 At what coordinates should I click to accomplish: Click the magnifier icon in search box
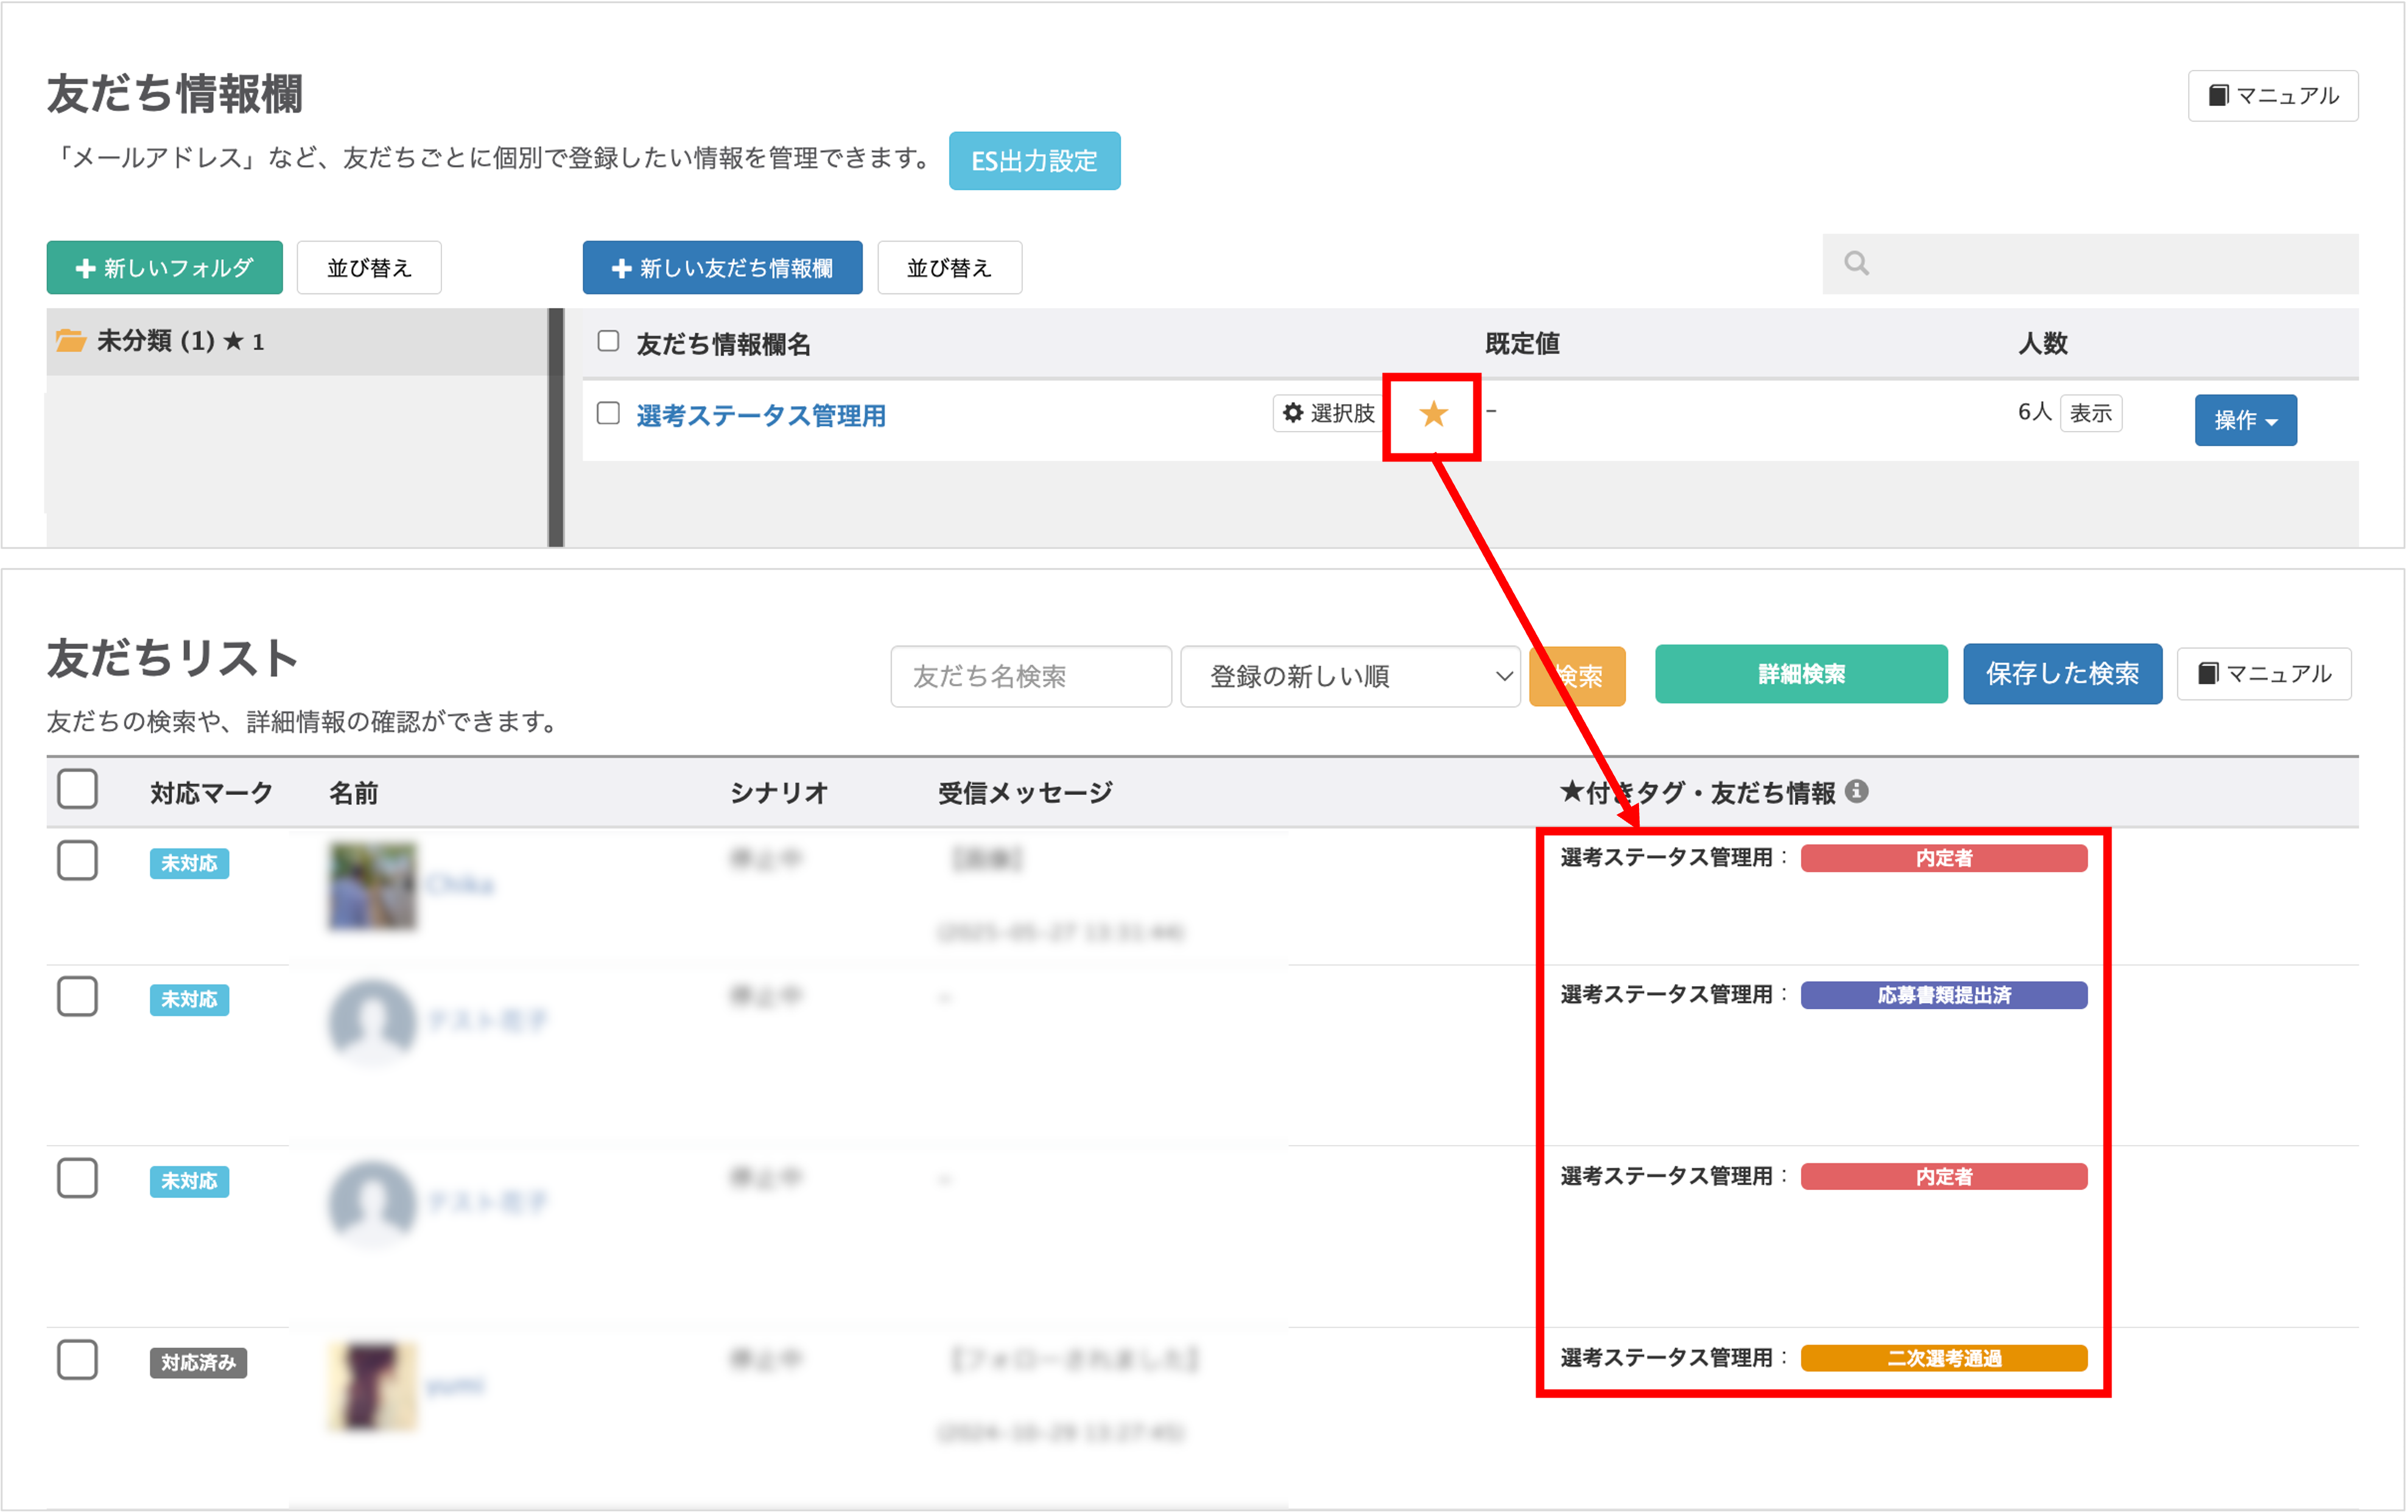click(1856, 263)
